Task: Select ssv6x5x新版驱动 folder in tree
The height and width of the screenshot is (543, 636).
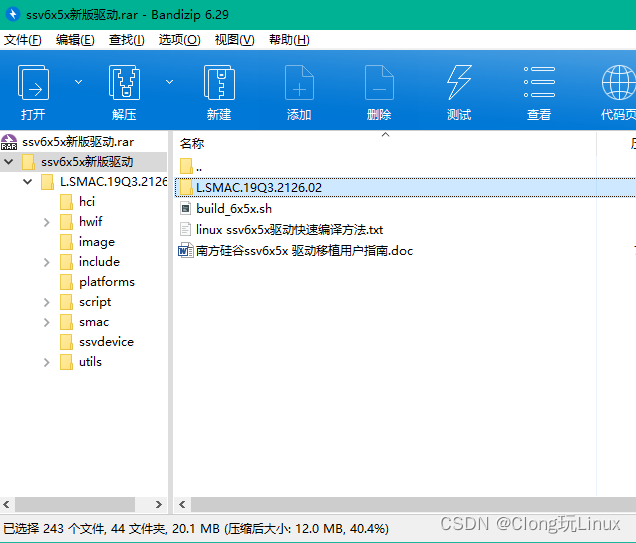Action: (x=87, y=162)
